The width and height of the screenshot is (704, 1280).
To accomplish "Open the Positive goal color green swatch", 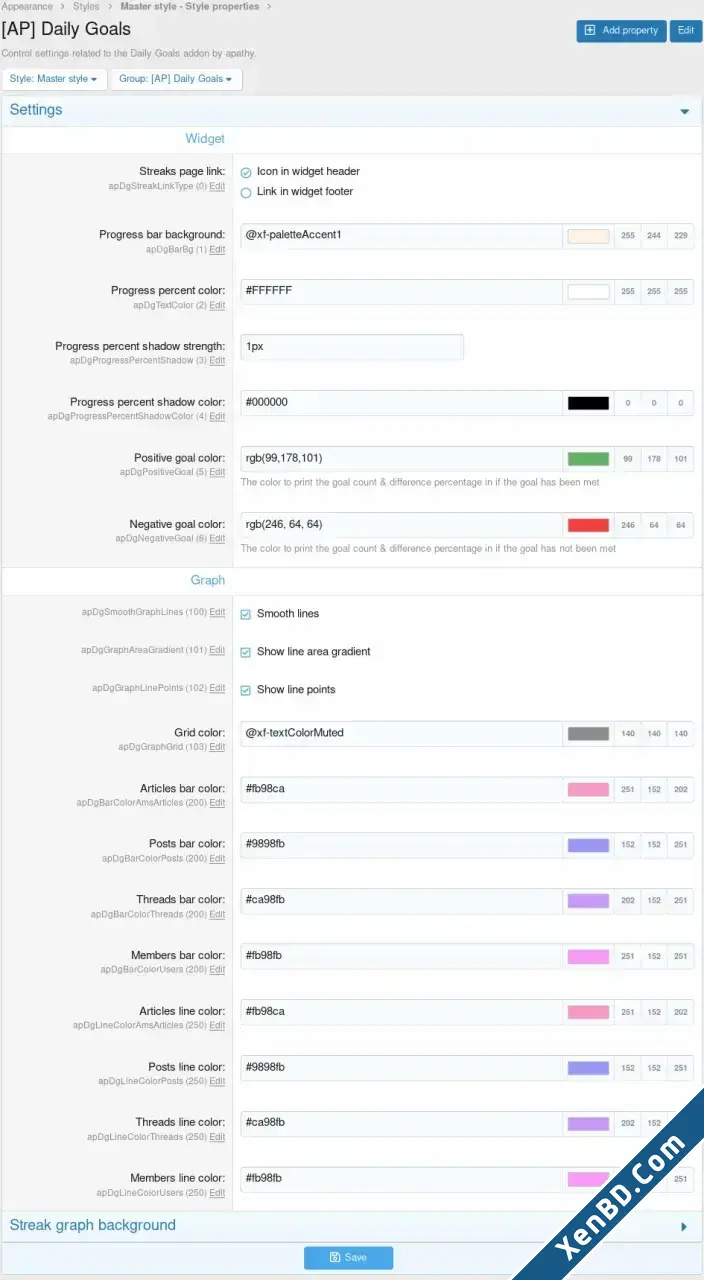I will click(x=588, y=459).
